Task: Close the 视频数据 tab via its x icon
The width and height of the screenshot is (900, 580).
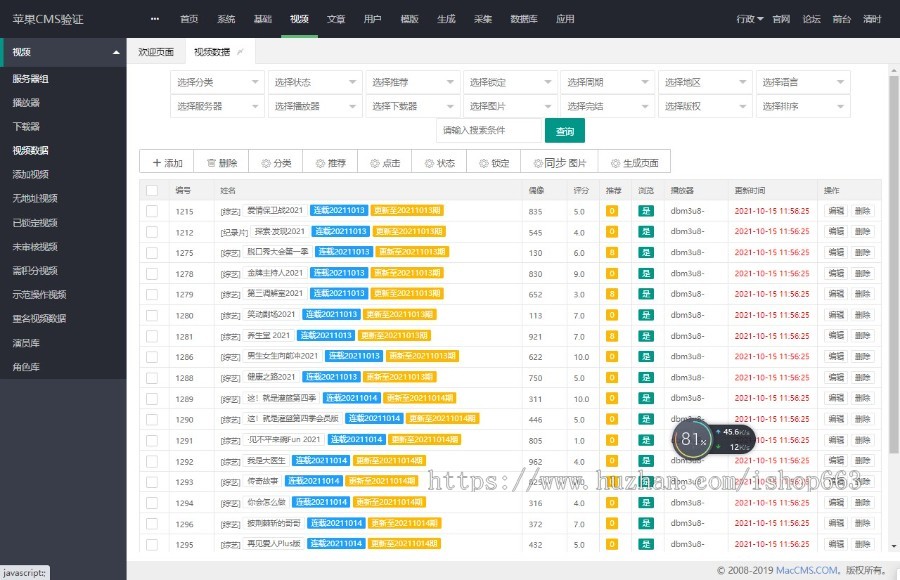Action: [240, 52]
